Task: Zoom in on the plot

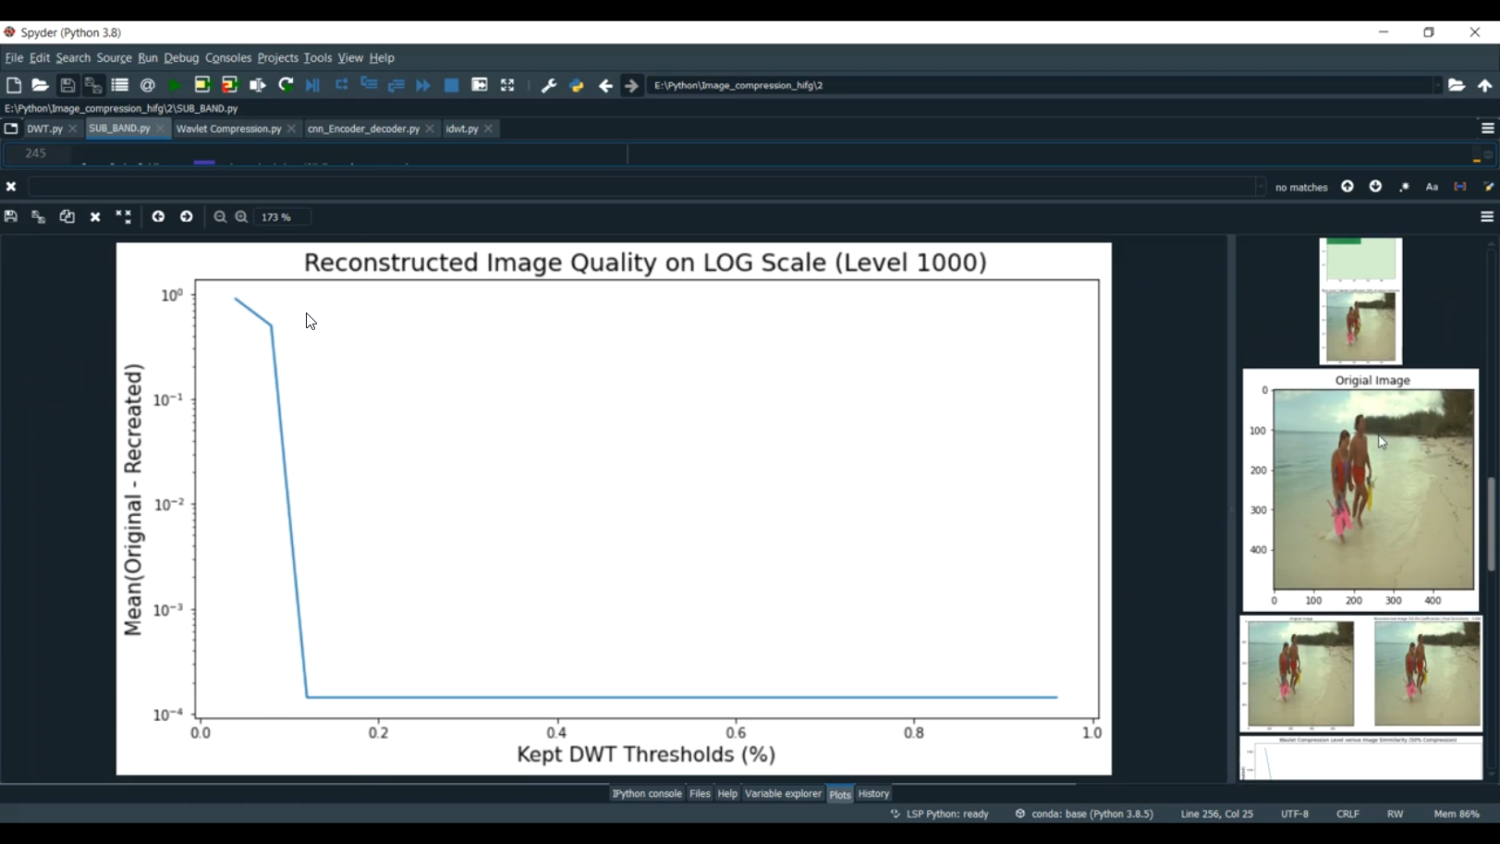Action: click(241, 217)
